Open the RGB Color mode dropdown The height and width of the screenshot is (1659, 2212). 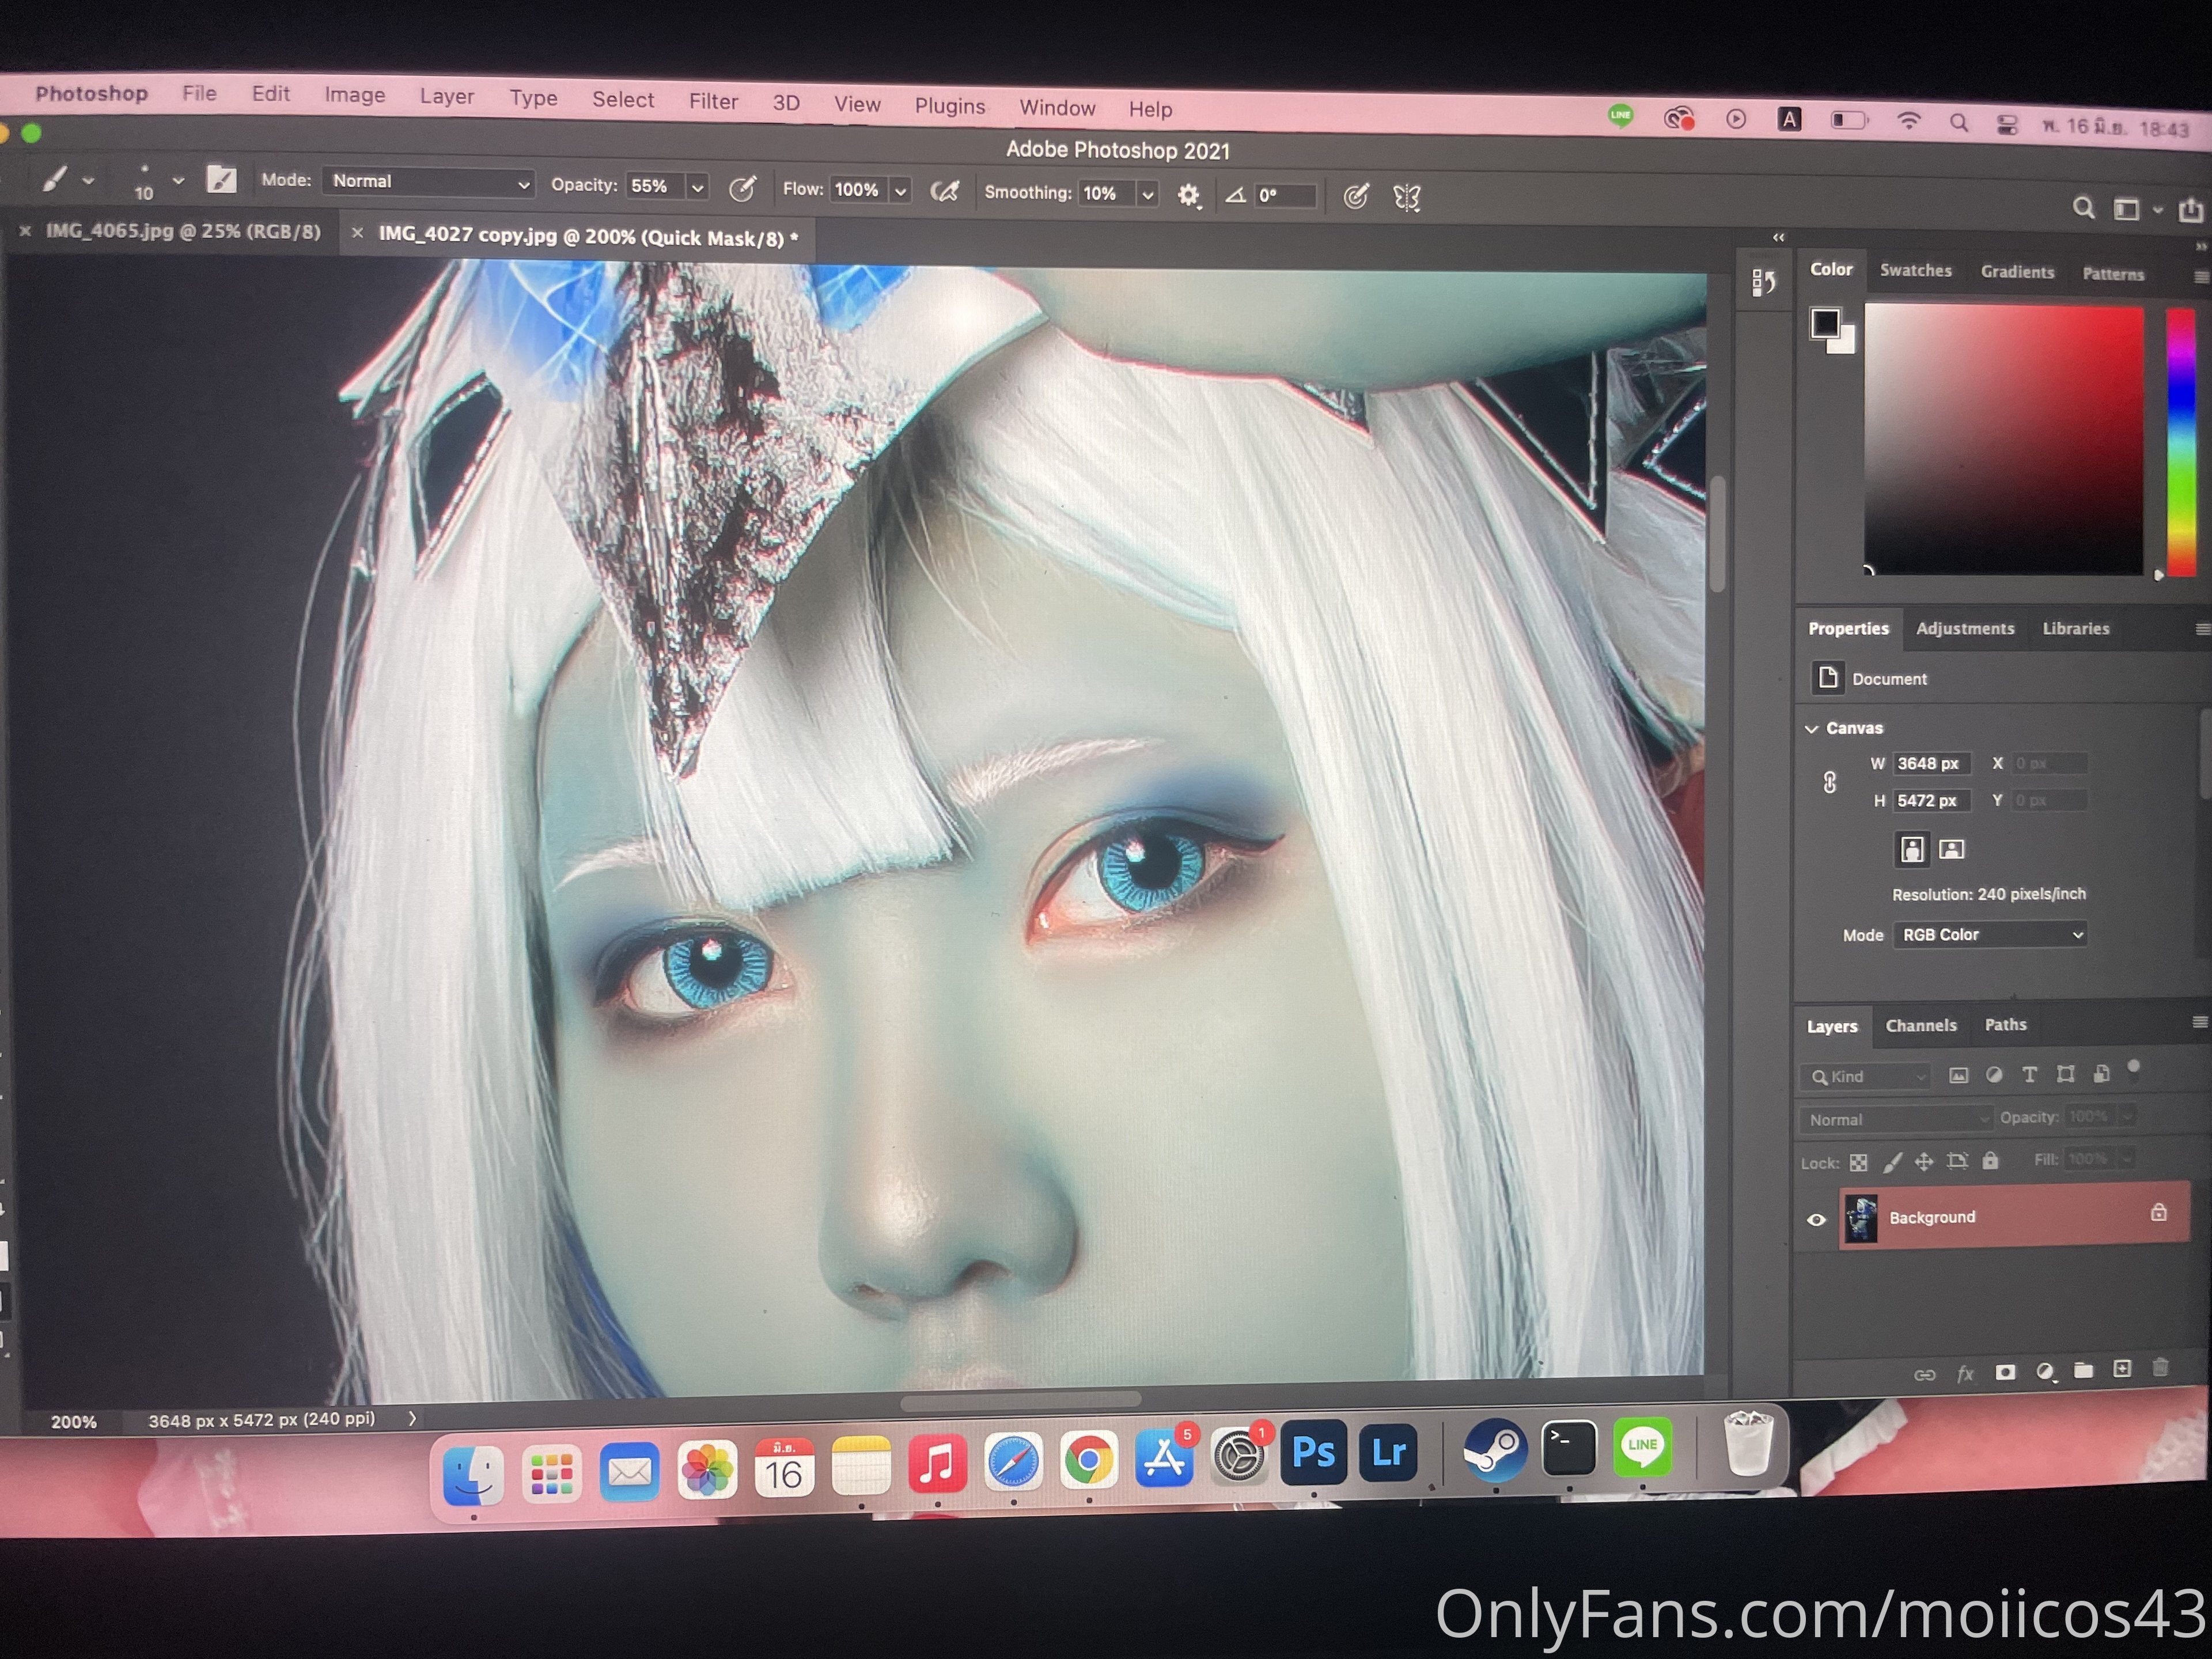(1990, 934)
